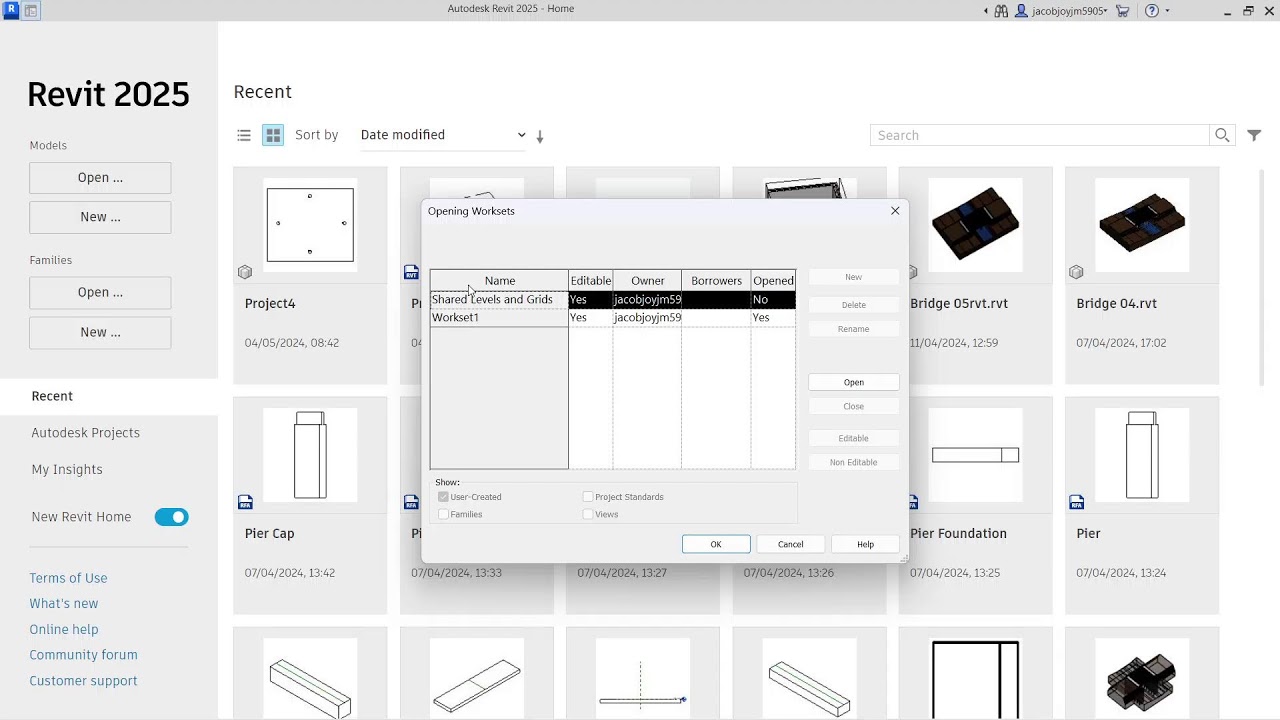Image resolution: width=1280 pixels, height=720 pixels.
Task: Click the Open button in worksets dialog
Action: pos(853,382)
